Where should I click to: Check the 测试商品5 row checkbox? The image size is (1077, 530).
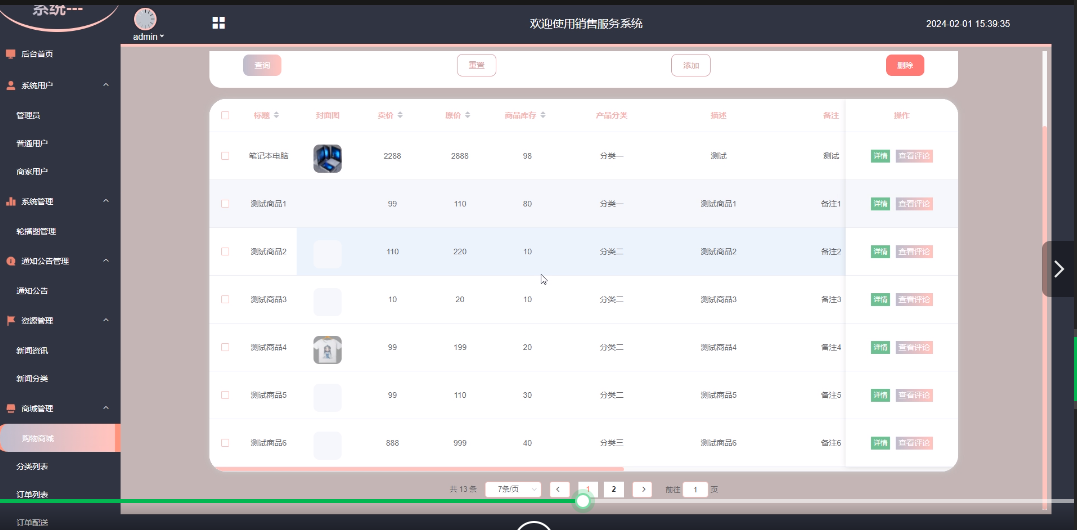coord(225,395)
